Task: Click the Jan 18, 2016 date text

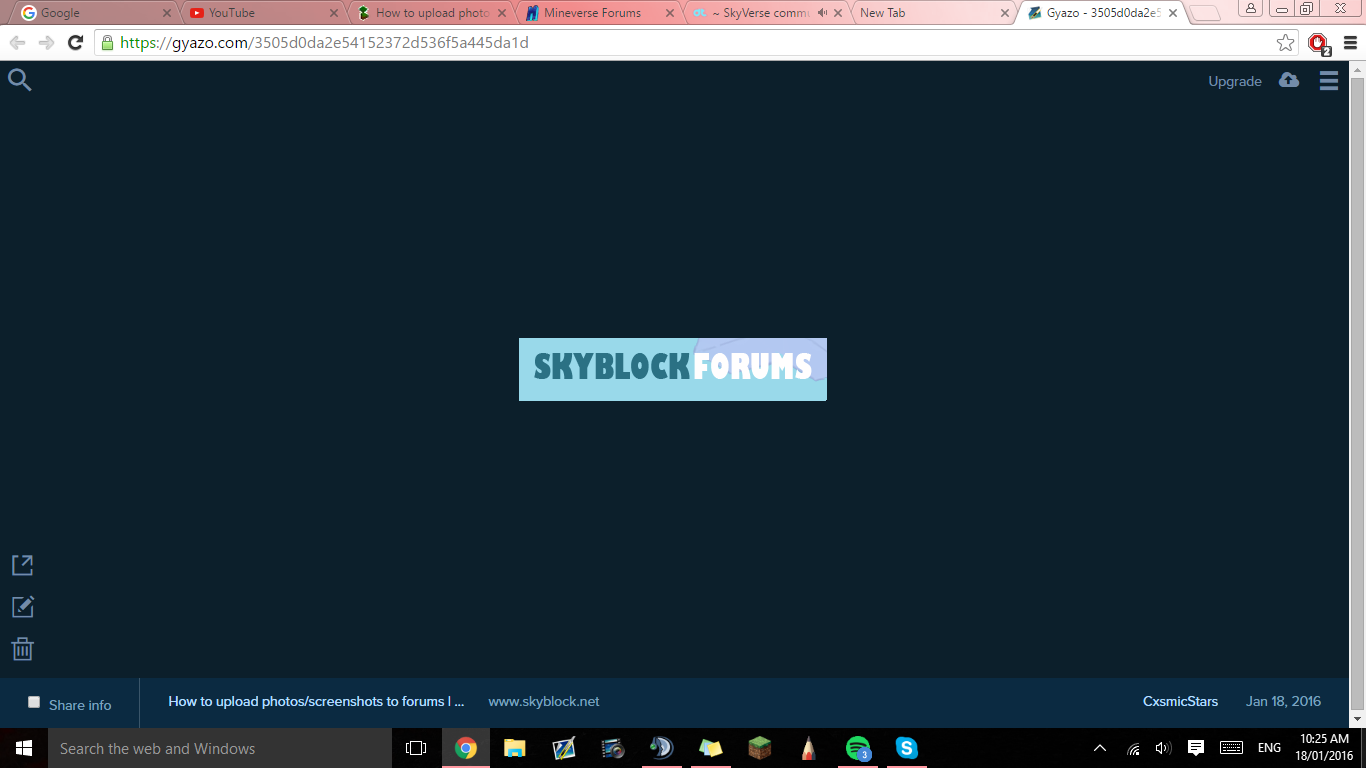Action: 1283,701
